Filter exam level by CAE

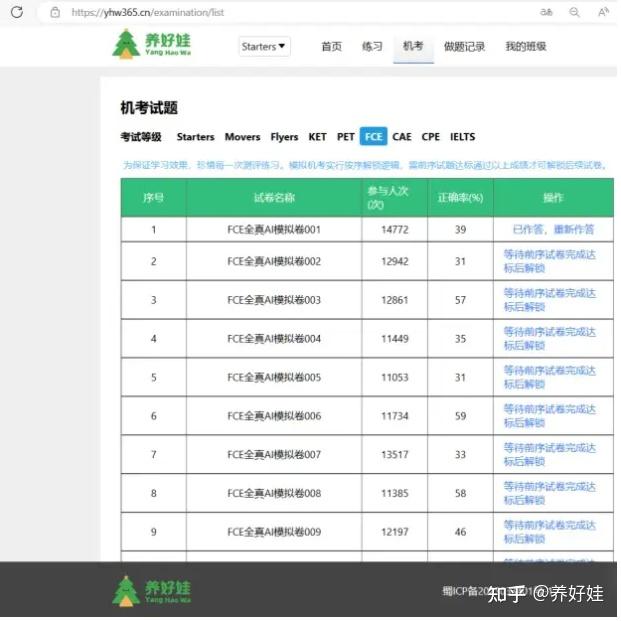pyautogui.click(x=402, y=137)
